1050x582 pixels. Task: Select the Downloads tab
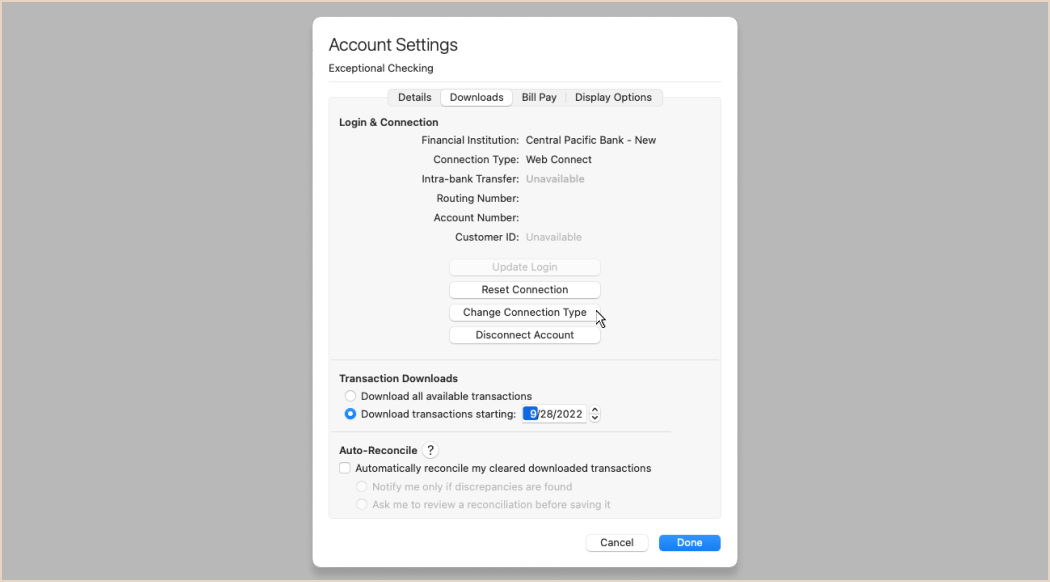coord(476,97)
